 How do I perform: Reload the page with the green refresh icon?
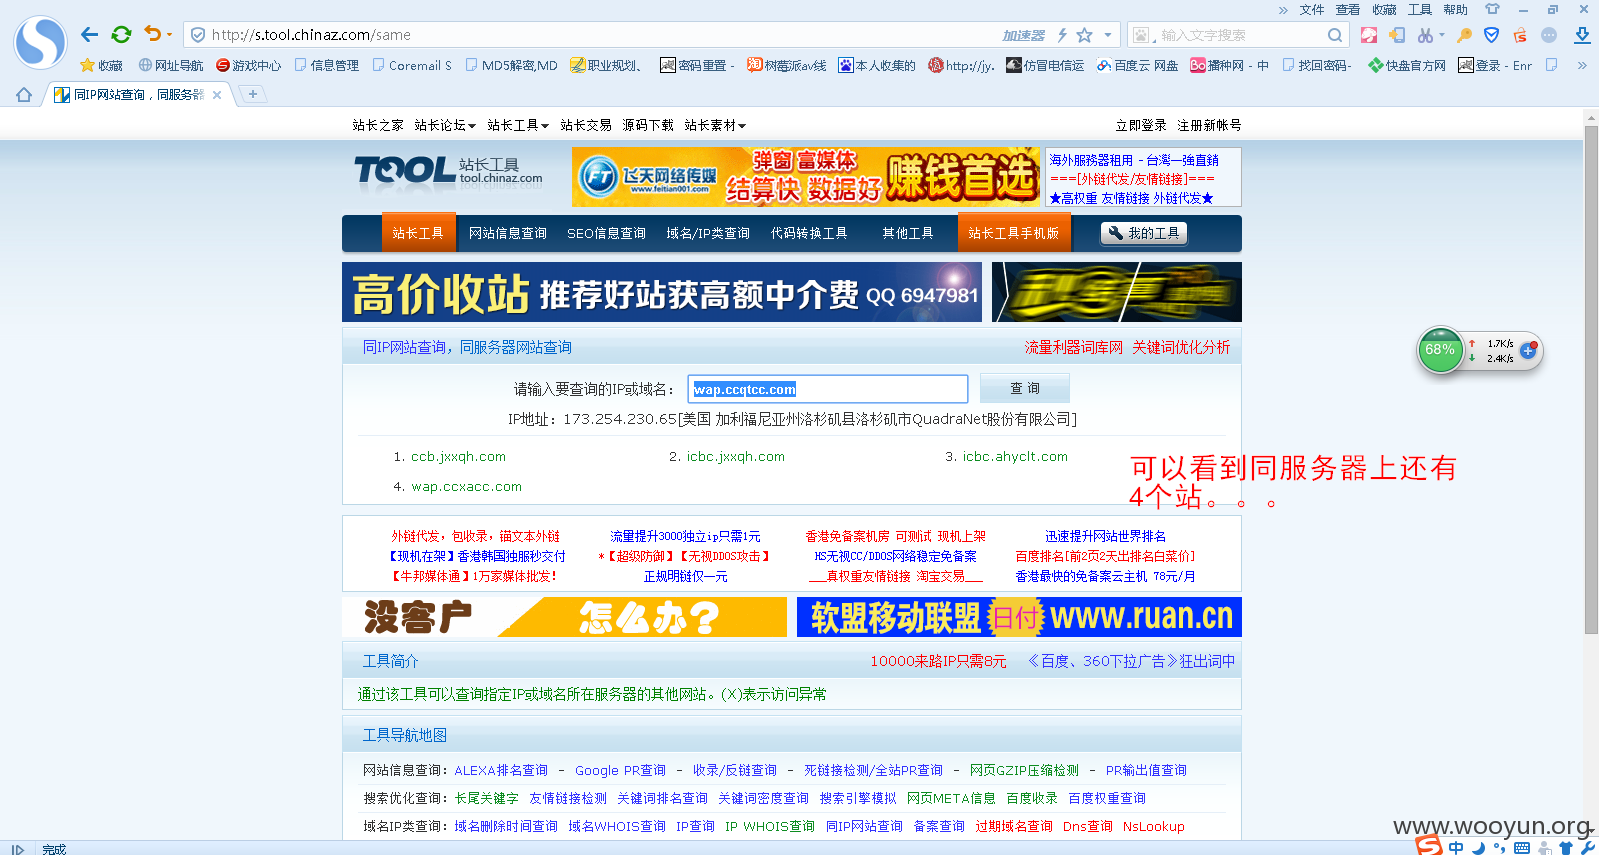[121, 35]
